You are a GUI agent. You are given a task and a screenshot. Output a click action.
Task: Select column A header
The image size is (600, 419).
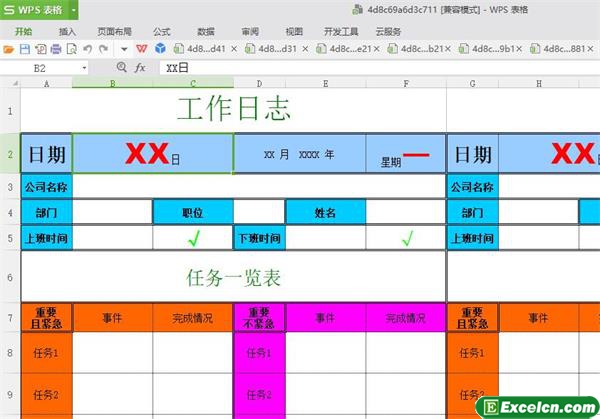pos(46,83)
